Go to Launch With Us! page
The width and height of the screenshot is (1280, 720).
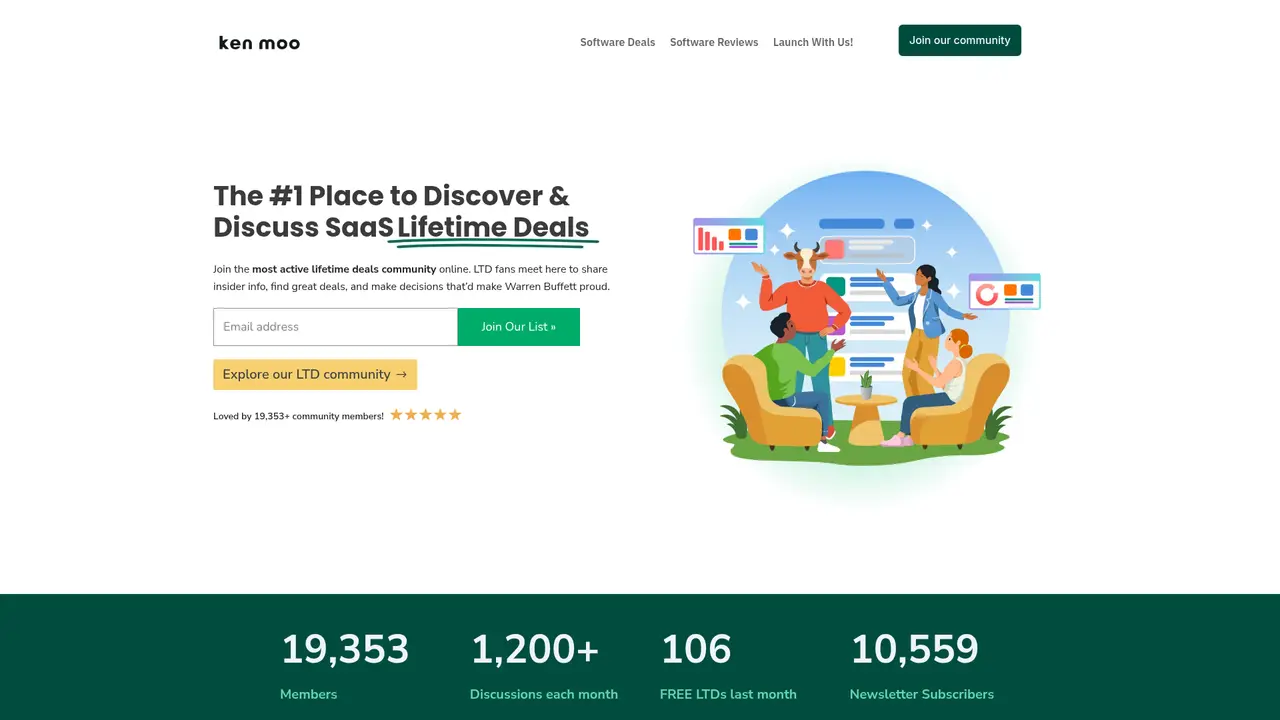tap(813, 42)
